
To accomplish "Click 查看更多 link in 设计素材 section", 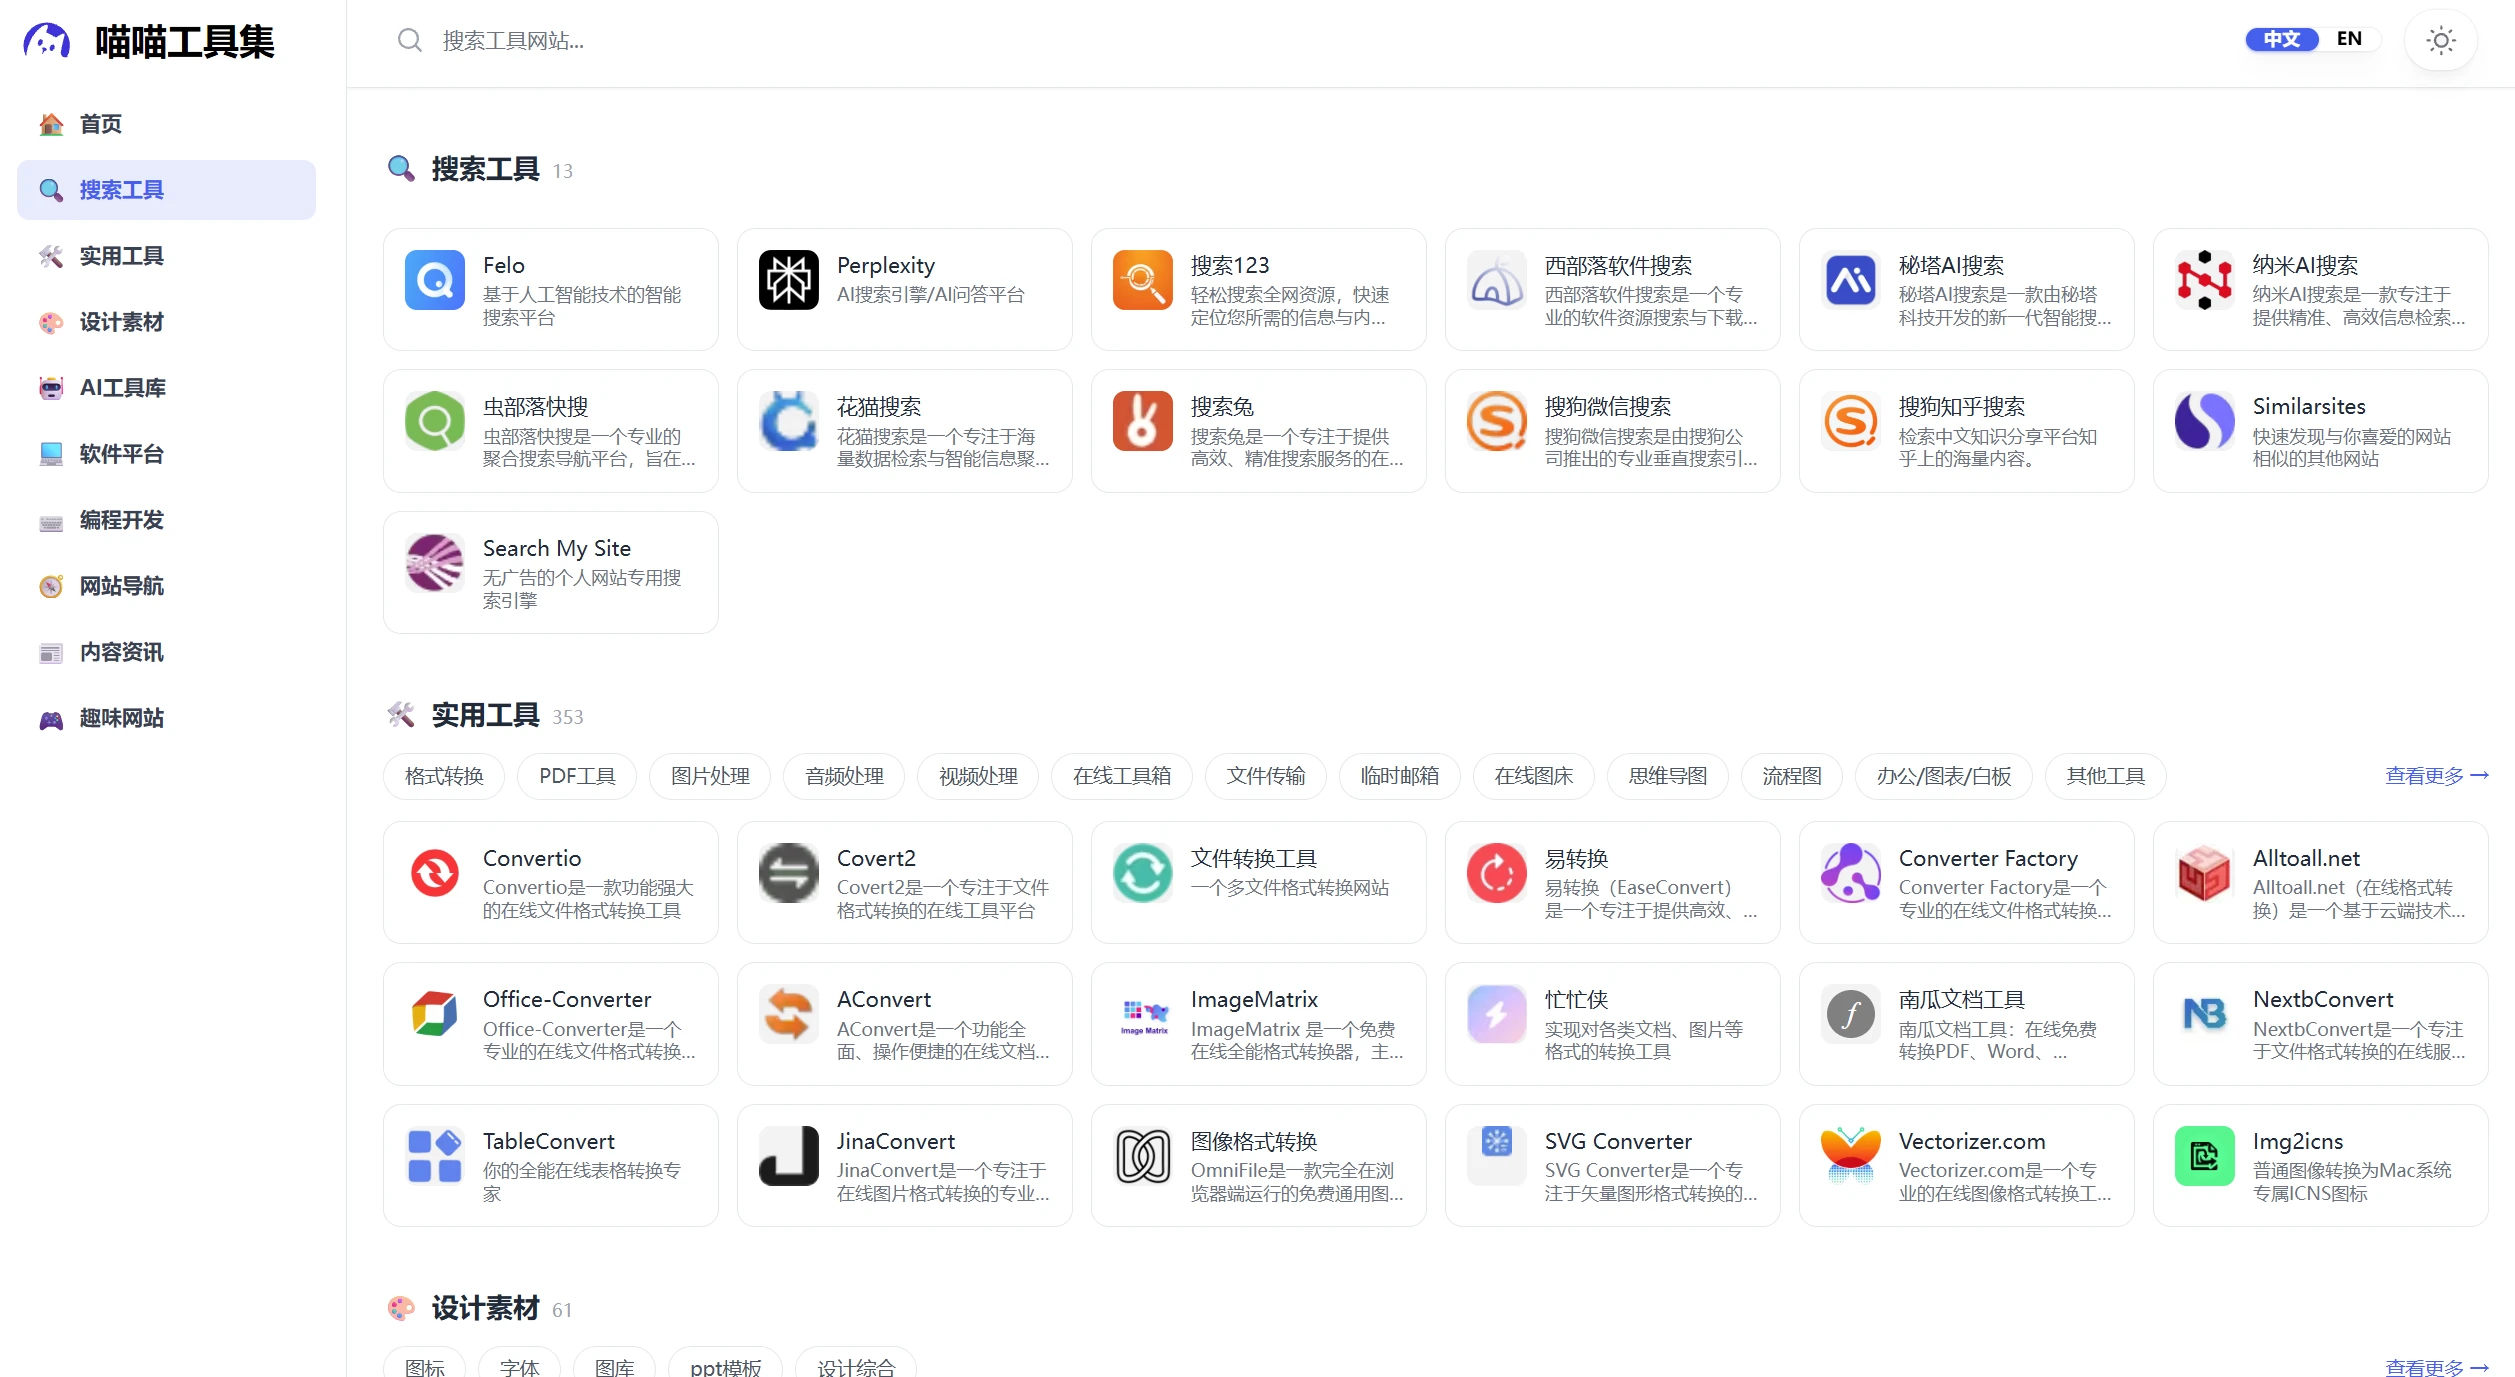I will 2436,1367.
